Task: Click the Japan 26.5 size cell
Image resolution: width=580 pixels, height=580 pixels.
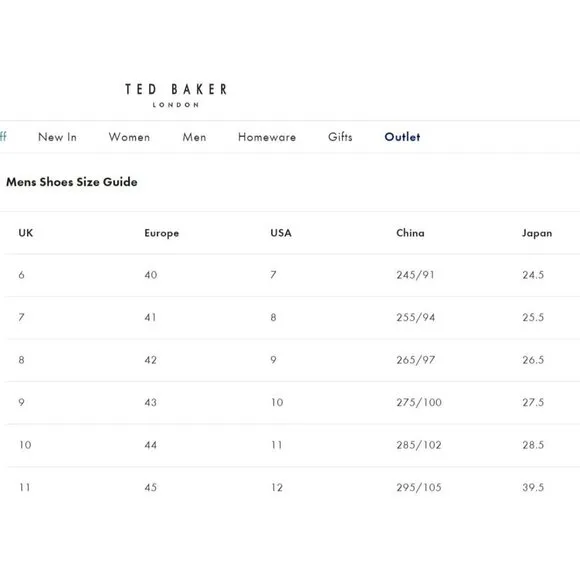Action: pyautogui.click(x=533, y=360)
